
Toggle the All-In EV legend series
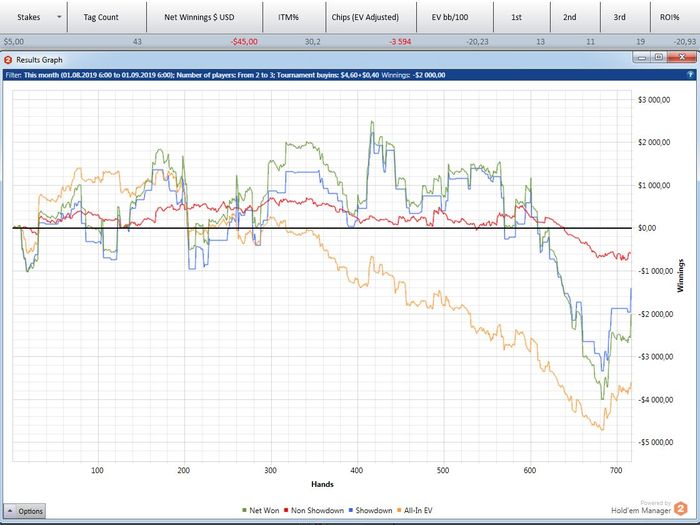[x=414, y=510]
